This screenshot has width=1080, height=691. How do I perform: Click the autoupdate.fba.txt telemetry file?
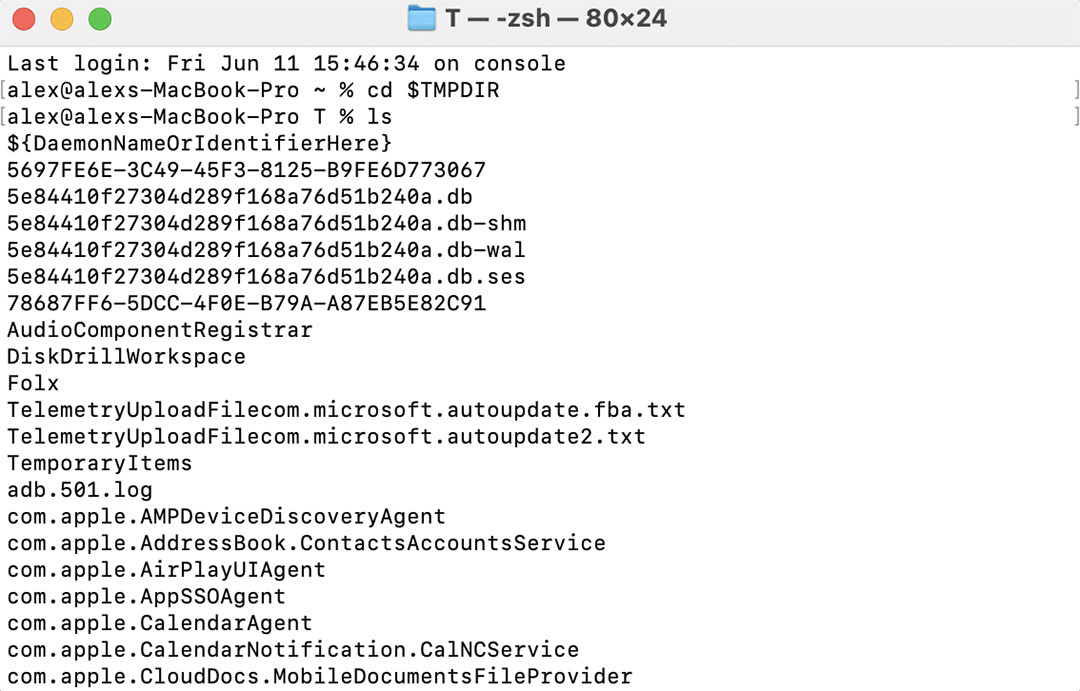pos(346,410)
